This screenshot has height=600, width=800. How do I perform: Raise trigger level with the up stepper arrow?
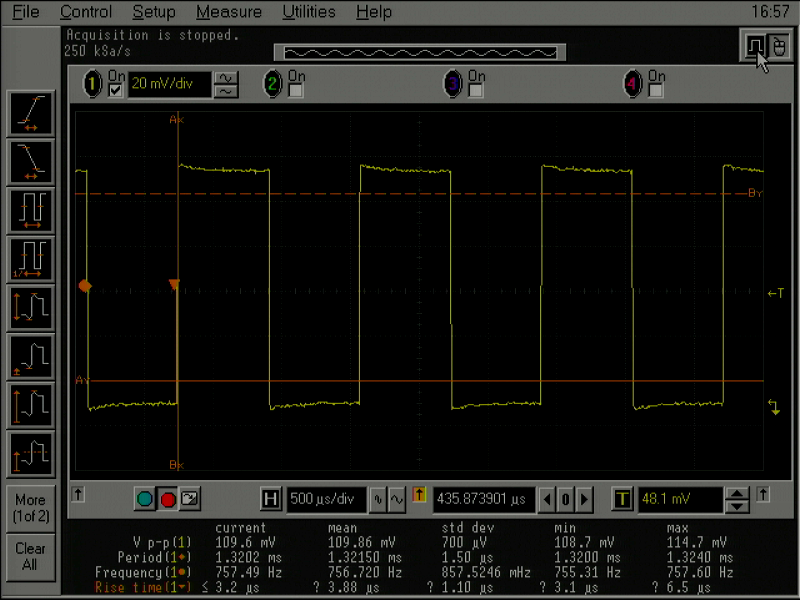(x=736, y=492)
